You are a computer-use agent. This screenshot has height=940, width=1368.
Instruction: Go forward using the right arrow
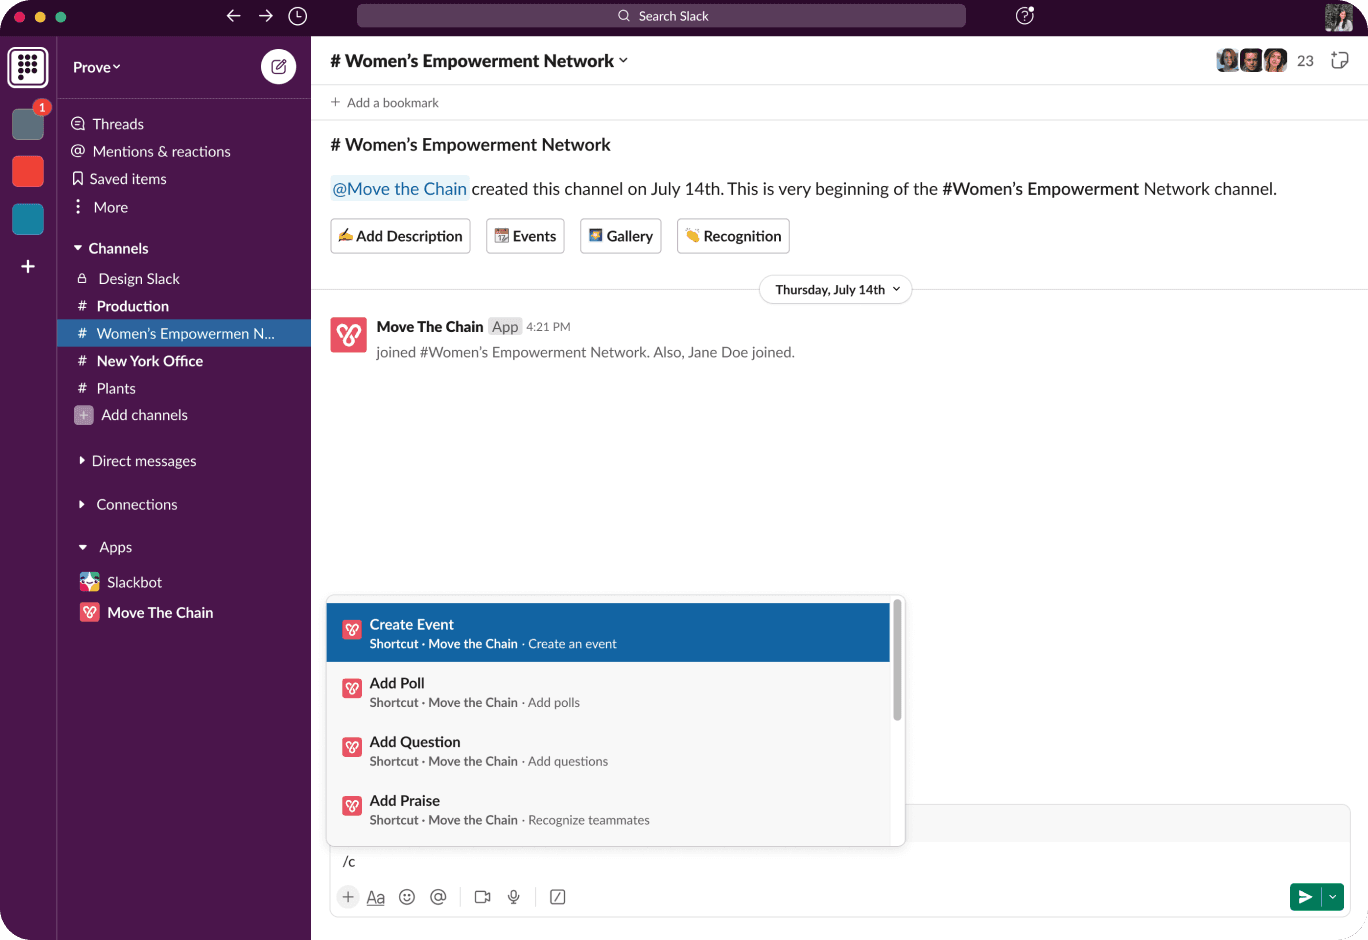click(266, 16)
